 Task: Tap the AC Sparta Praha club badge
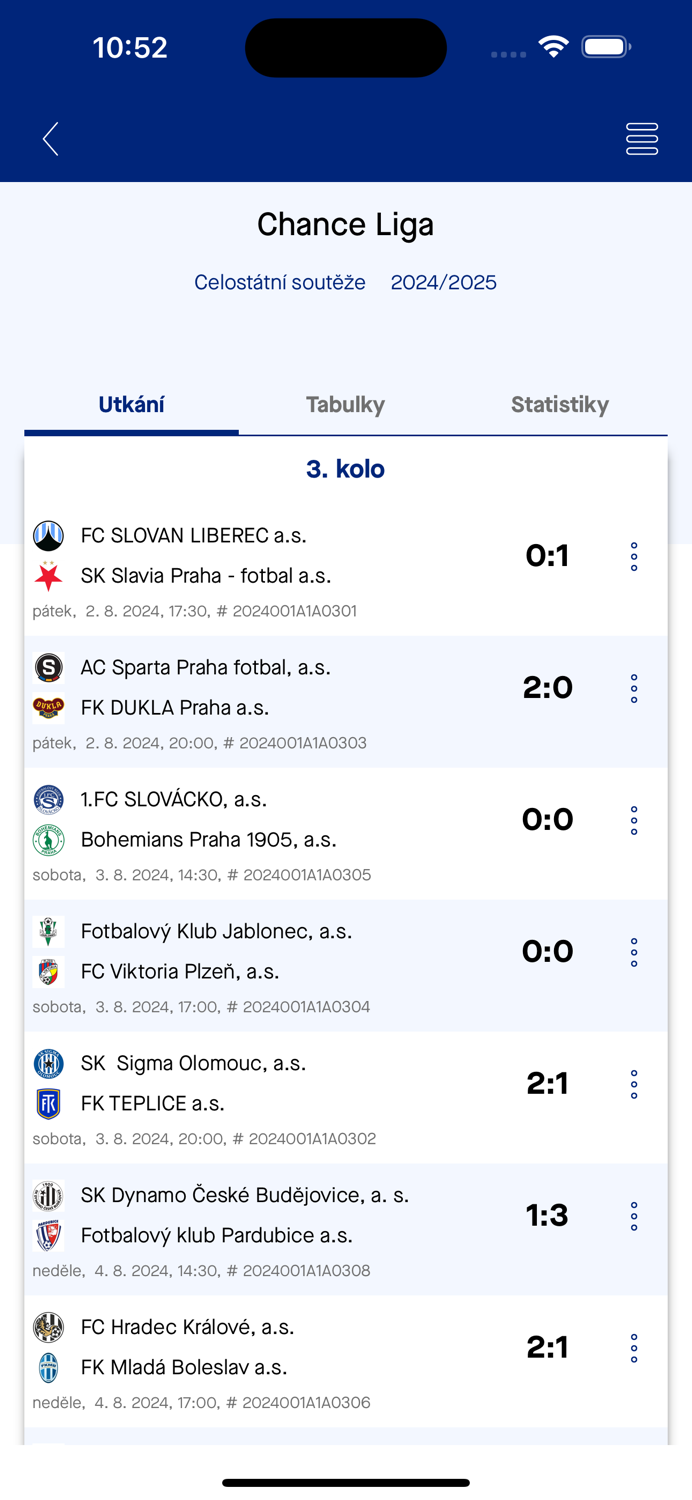click(x=49, y=667)
